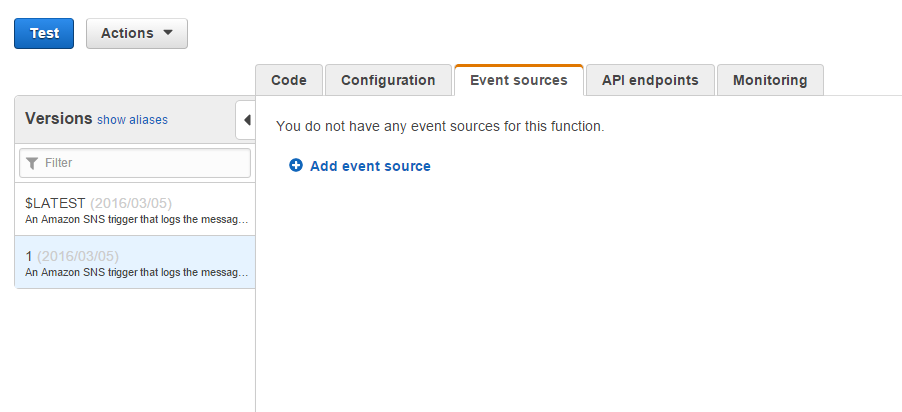Viewport: 902px width, 412px height.
Task: Click the $LATEST version's SNS trigger description
Action: pyautogui.click(x=136, y=219)
